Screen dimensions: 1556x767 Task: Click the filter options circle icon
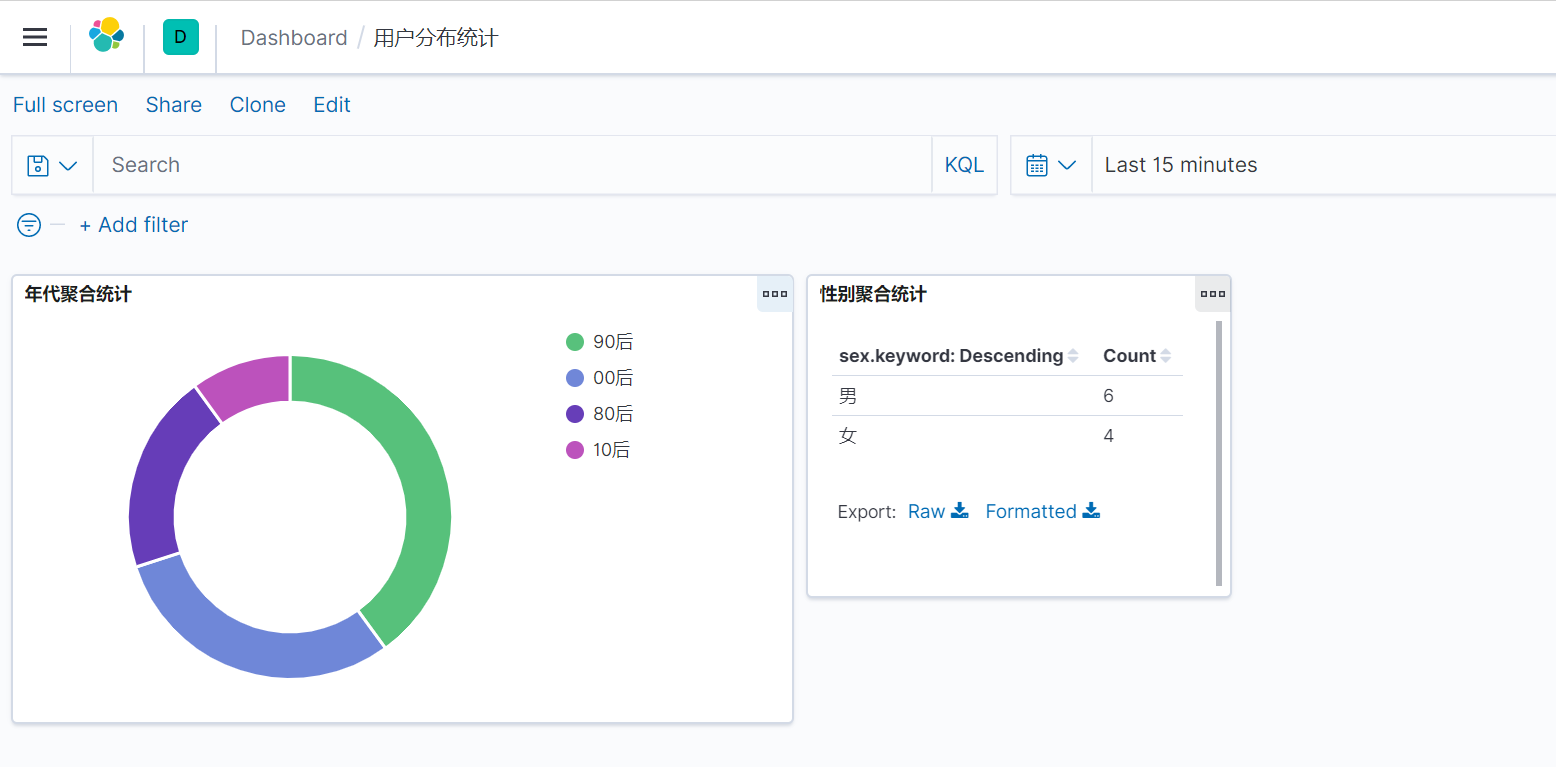coord(29,225)
